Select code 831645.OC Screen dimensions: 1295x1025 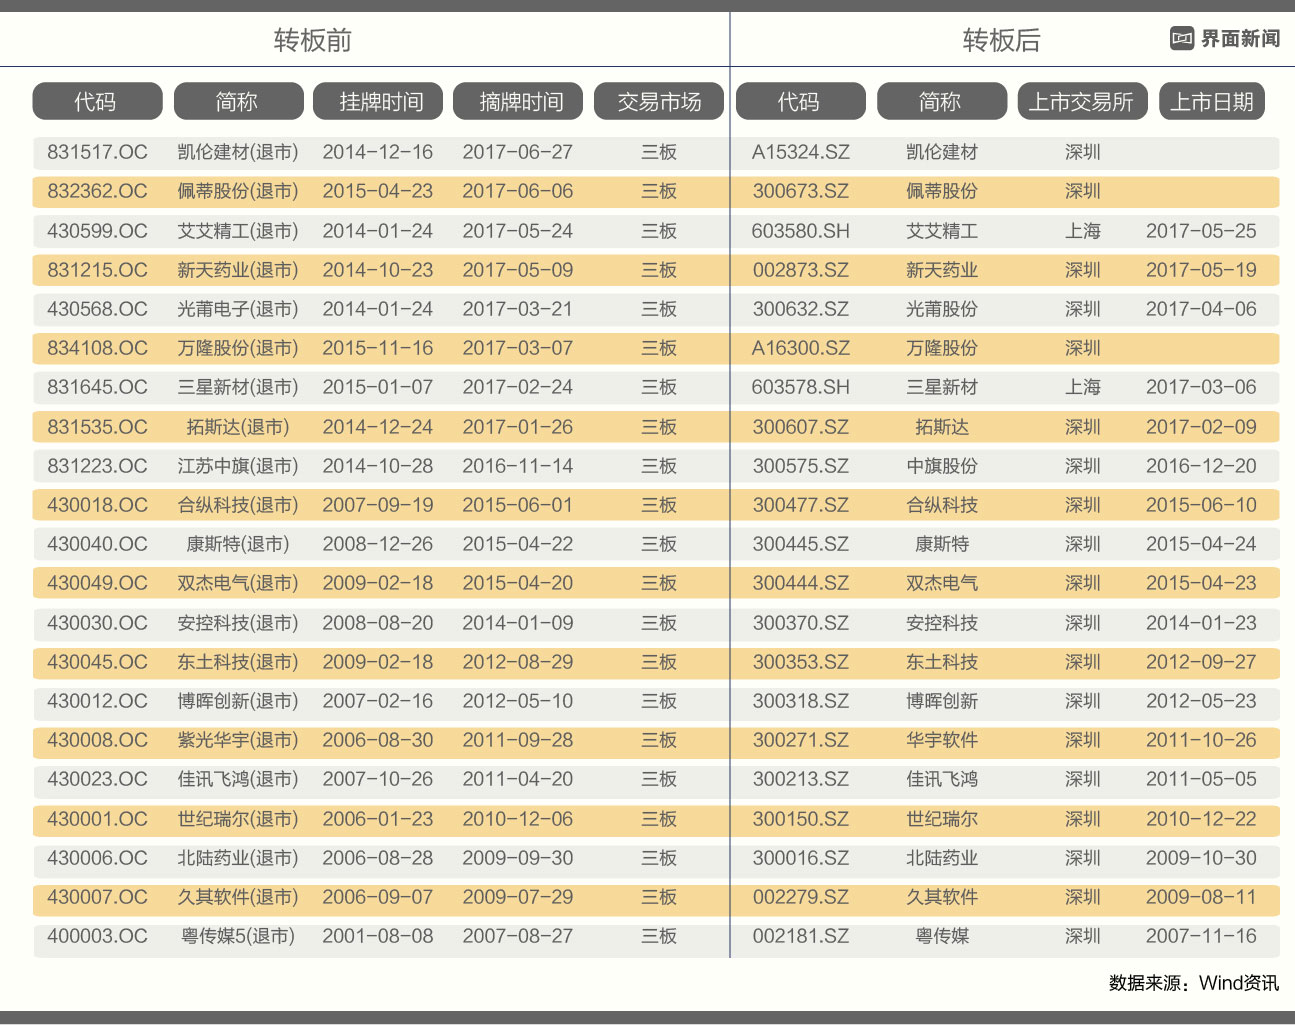97,387
